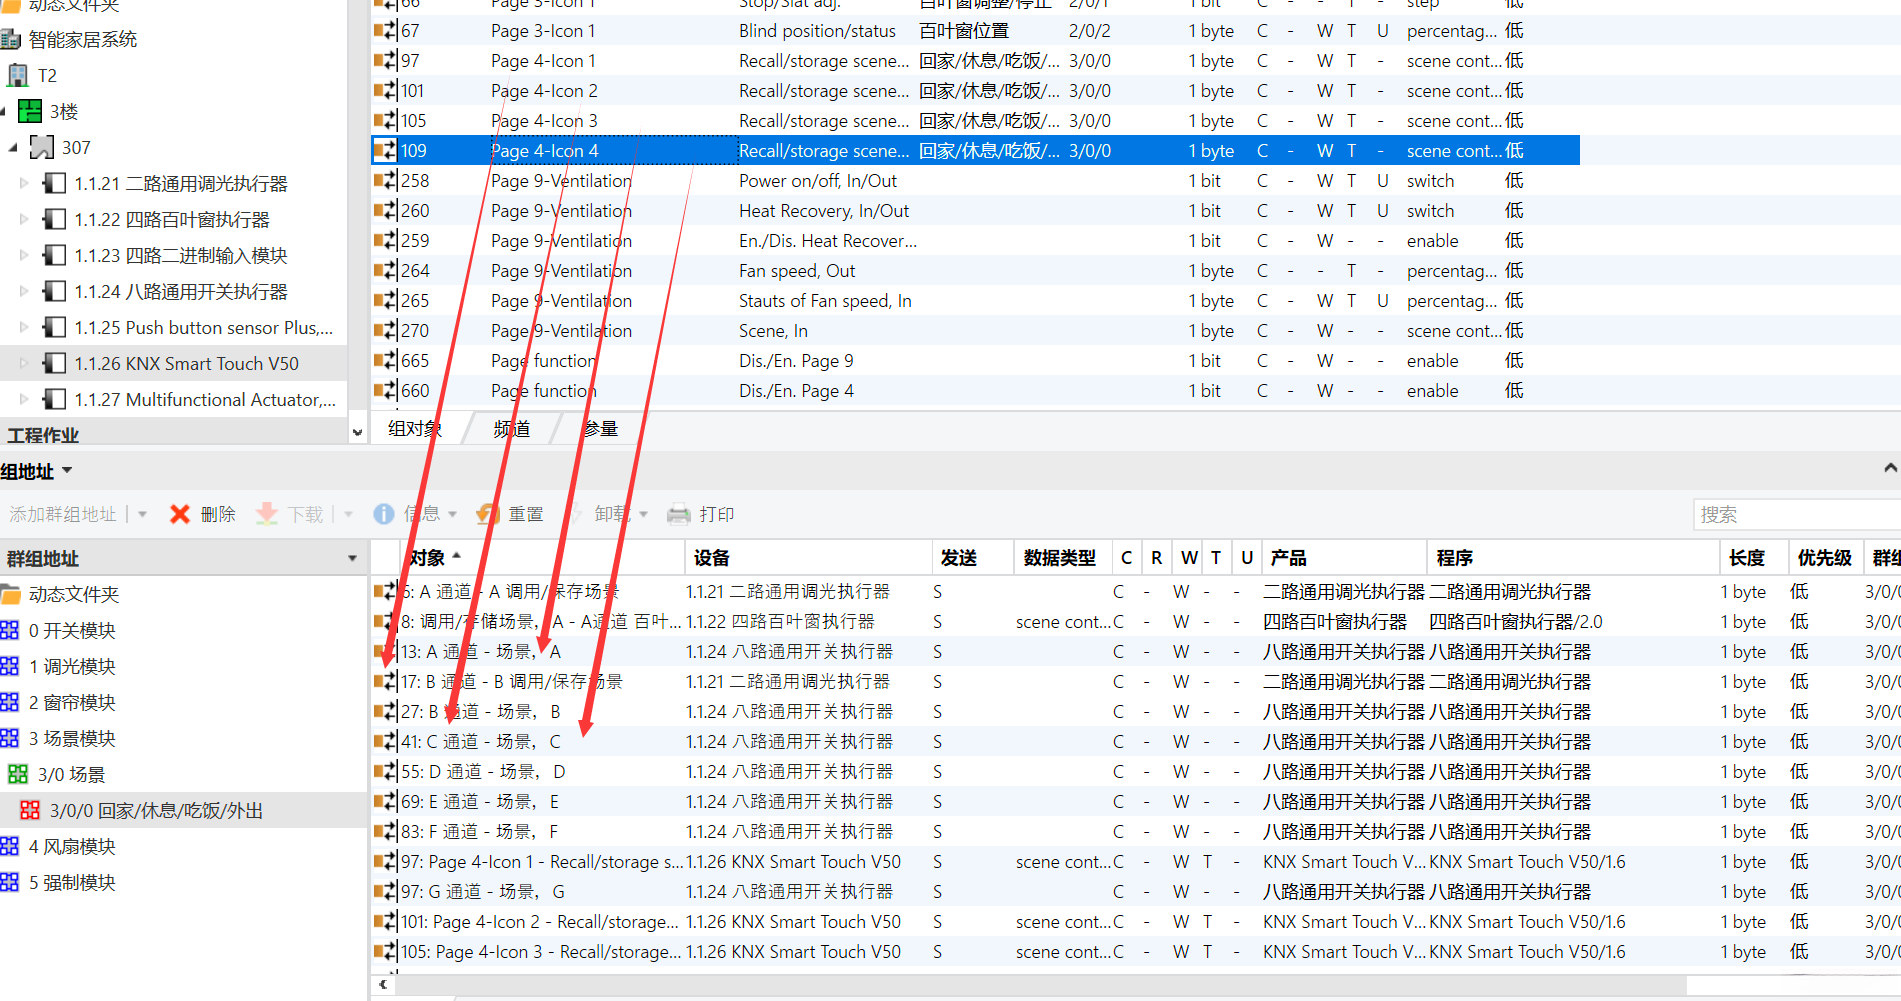1901x1001 pixels.
Task: Select row 260 Heat Recovery, In/Out
Action: (975, 211)
